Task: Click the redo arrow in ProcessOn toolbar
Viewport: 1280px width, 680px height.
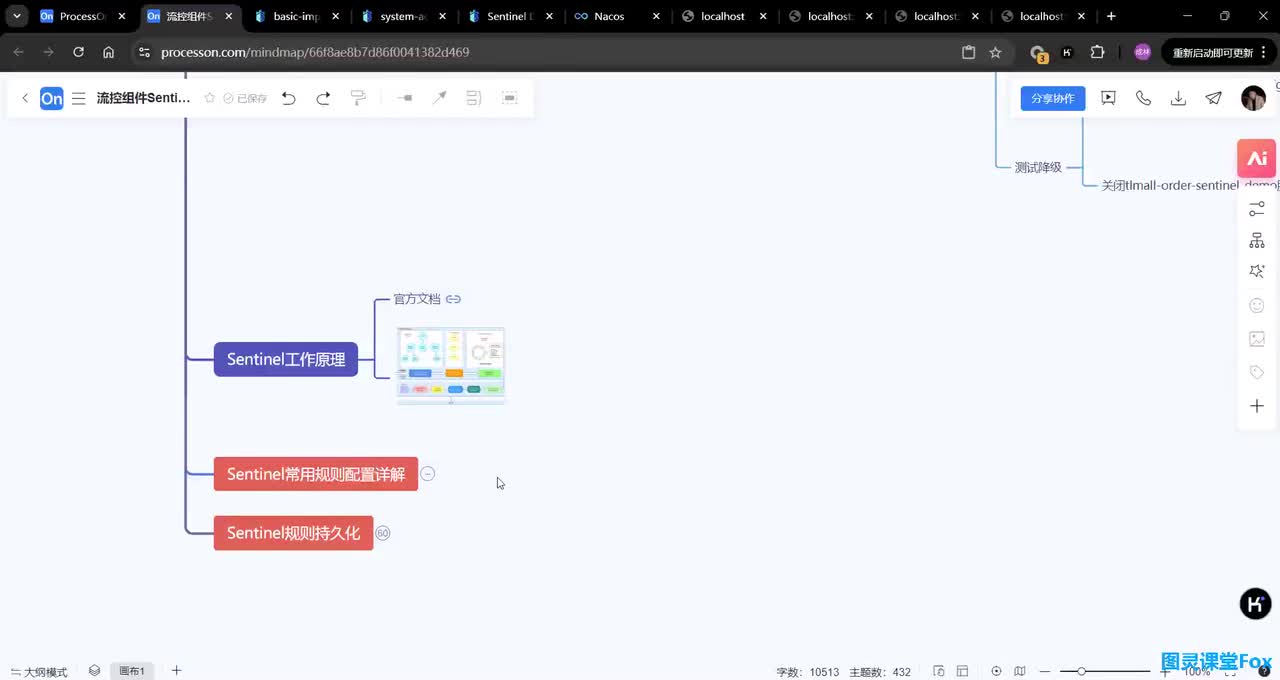Action: tap(323, 98)
